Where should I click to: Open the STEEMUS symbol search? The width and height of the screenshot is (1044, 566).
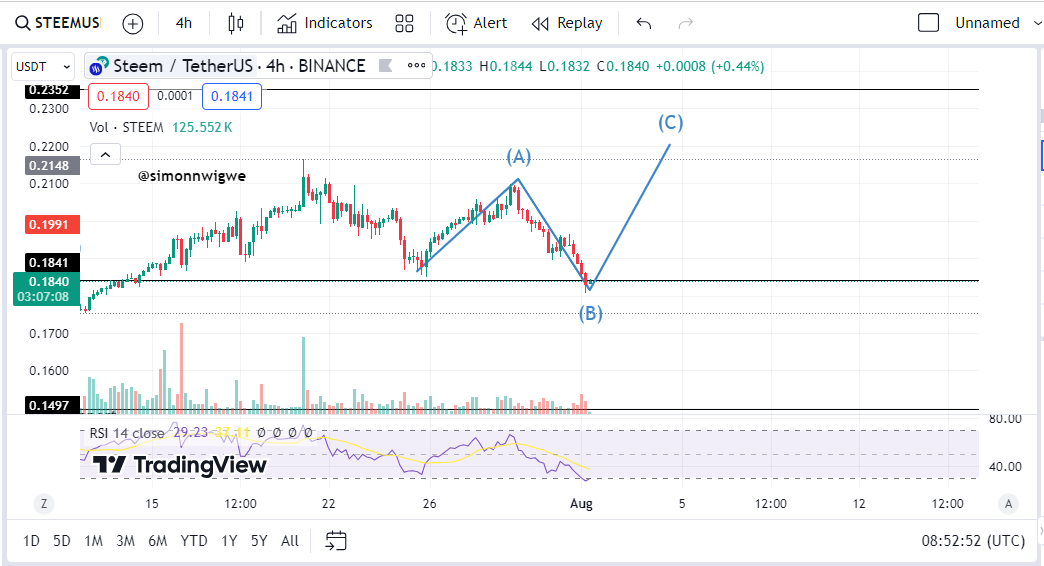(x=58, y=23)
